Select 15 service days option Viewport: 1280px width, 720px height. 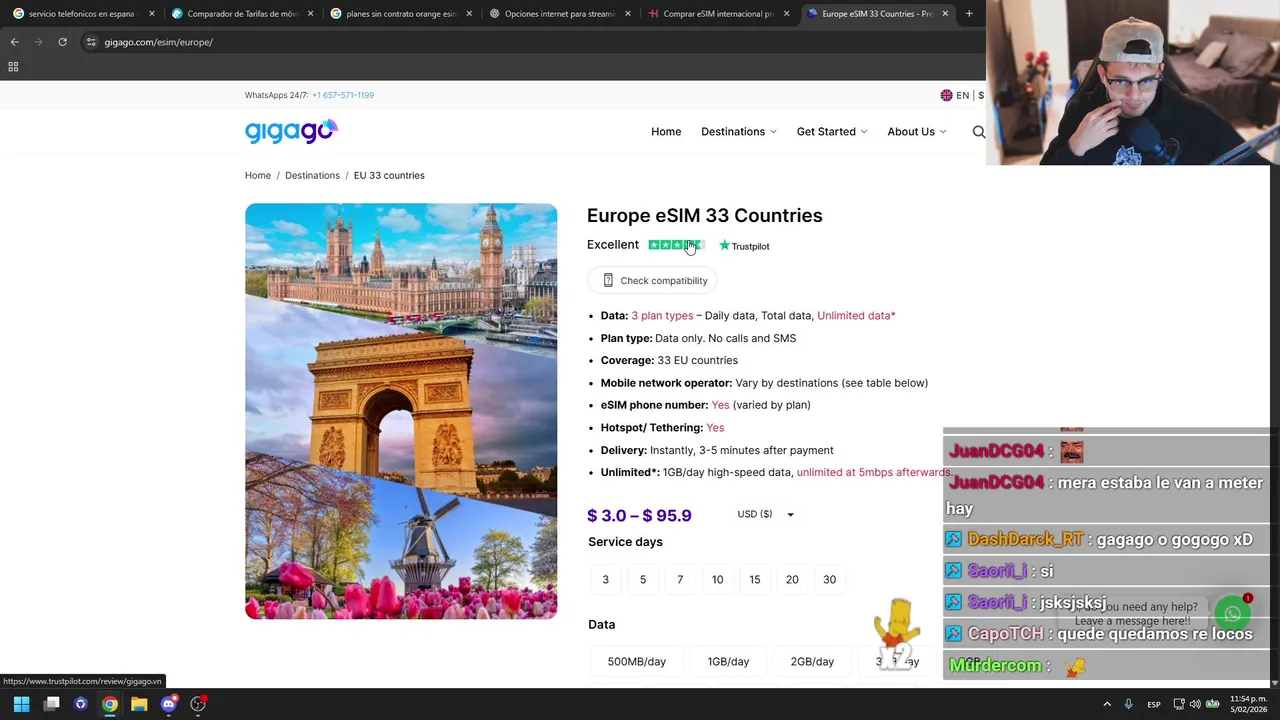755,580
